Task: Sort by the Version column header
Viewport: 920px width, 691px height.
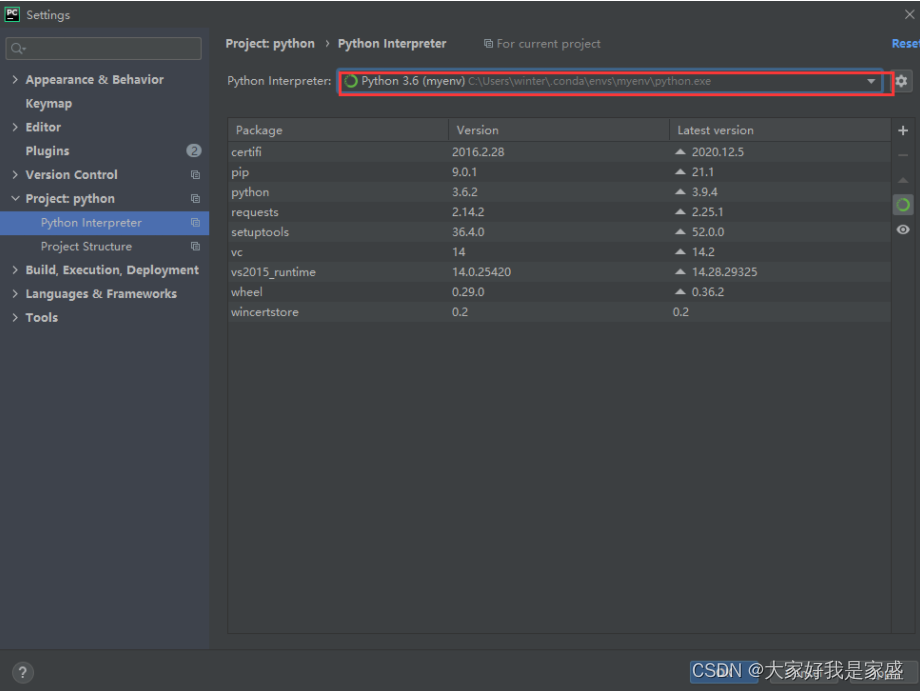Action: coord(559,130)
